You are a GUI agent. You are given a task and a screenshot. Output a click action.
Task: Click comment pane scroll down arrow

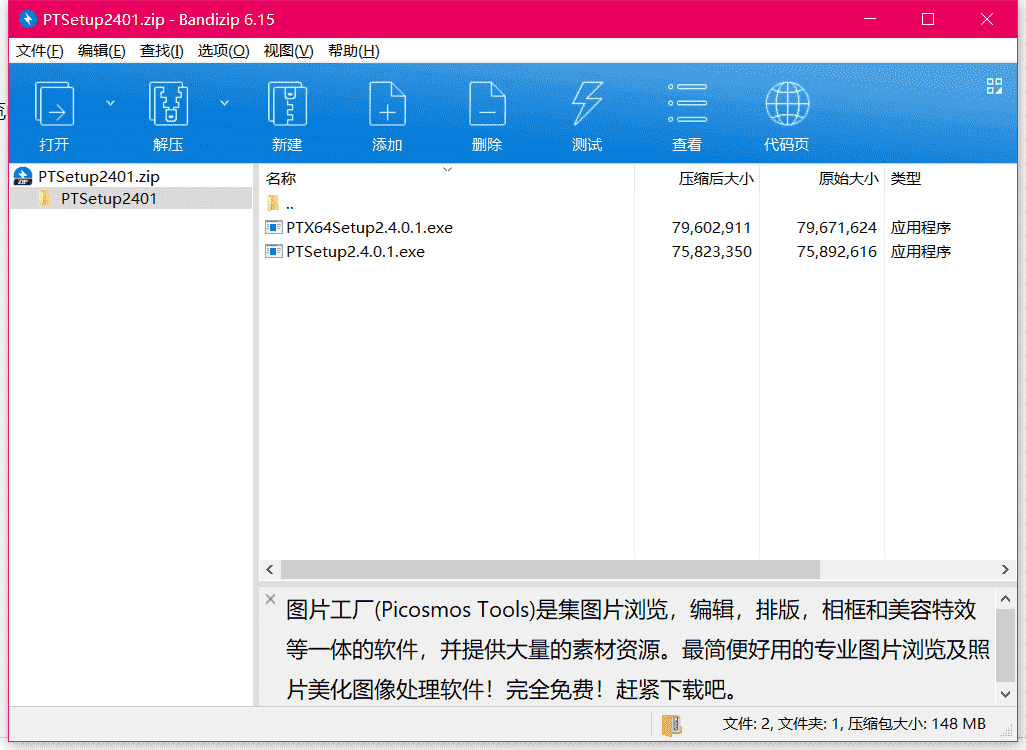(x=1006, y=694)
